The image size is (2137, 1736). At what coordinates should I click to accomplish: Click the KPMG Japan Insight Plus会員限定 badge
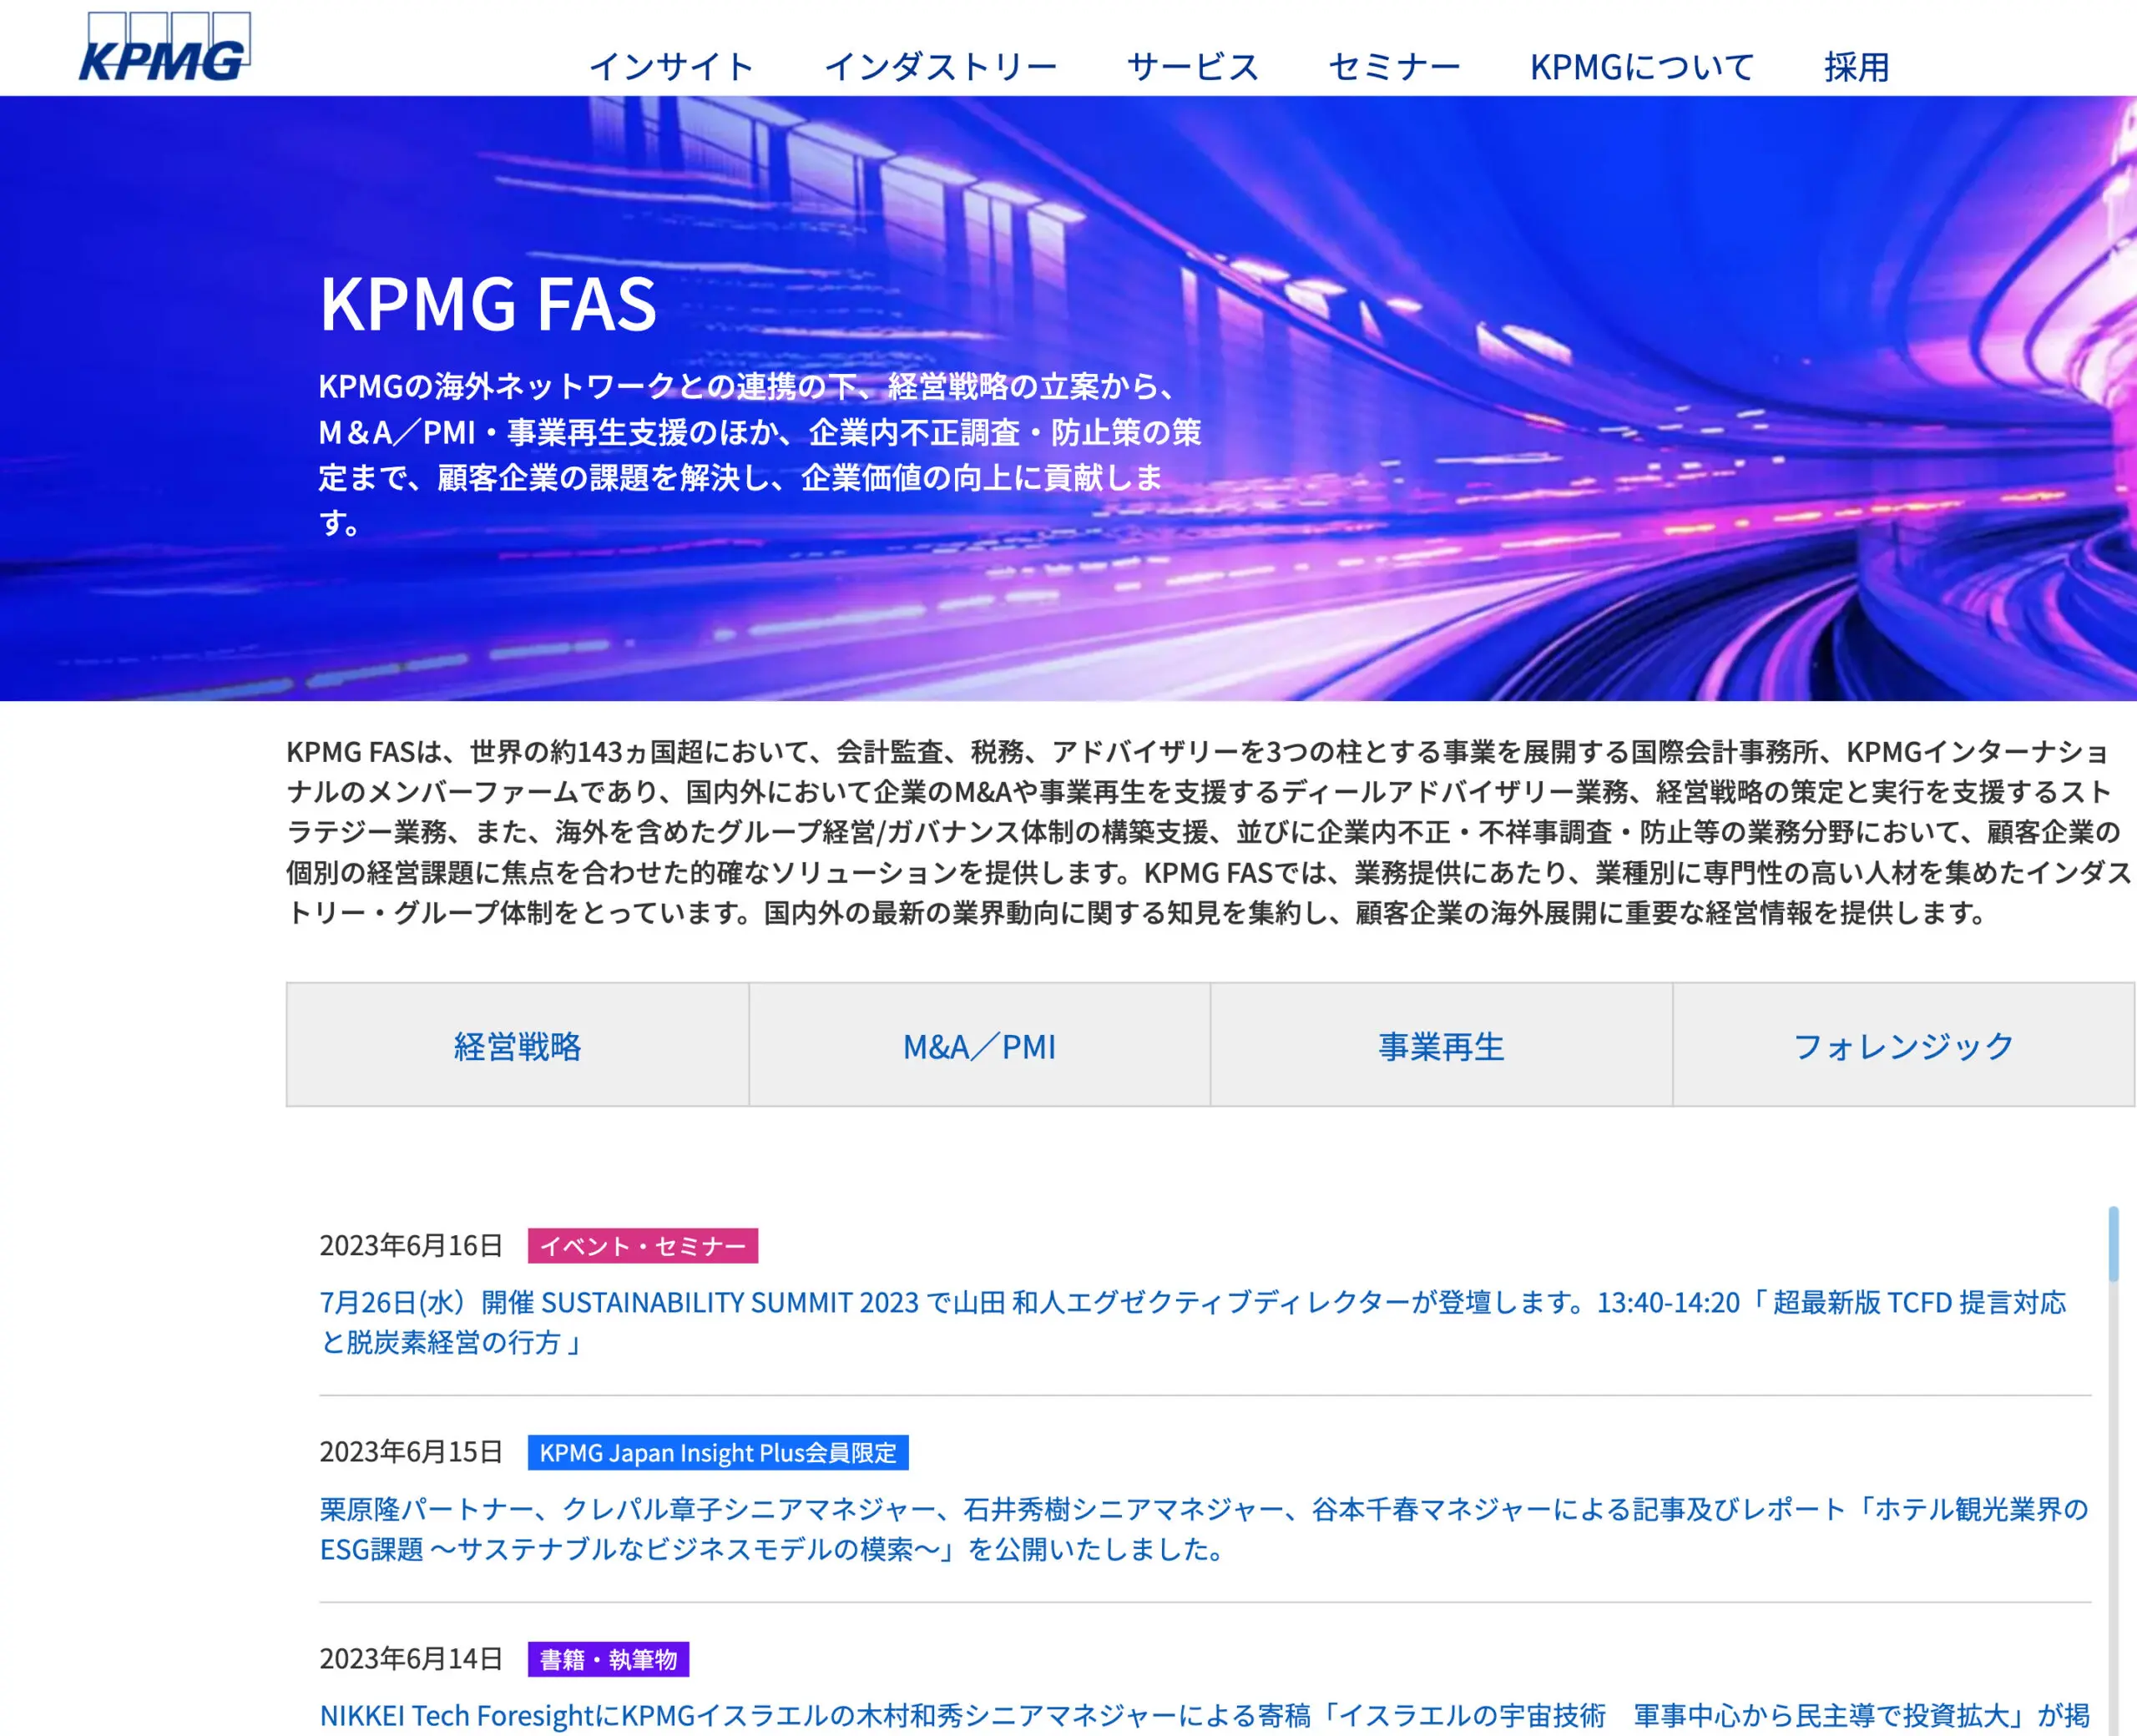(719, 1453)
